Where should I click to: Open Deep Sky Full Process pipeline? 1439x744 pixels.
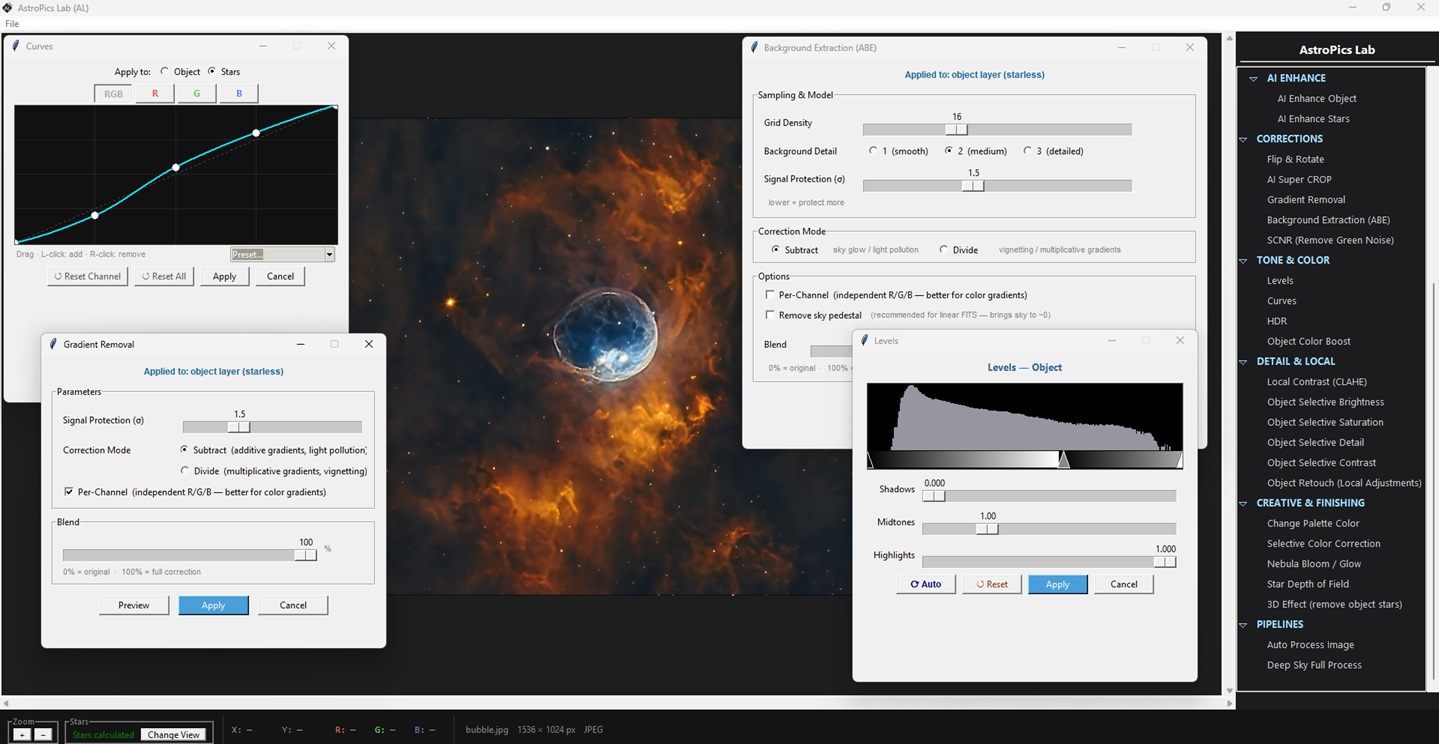pyautogui.click(x=1313, y=665)
